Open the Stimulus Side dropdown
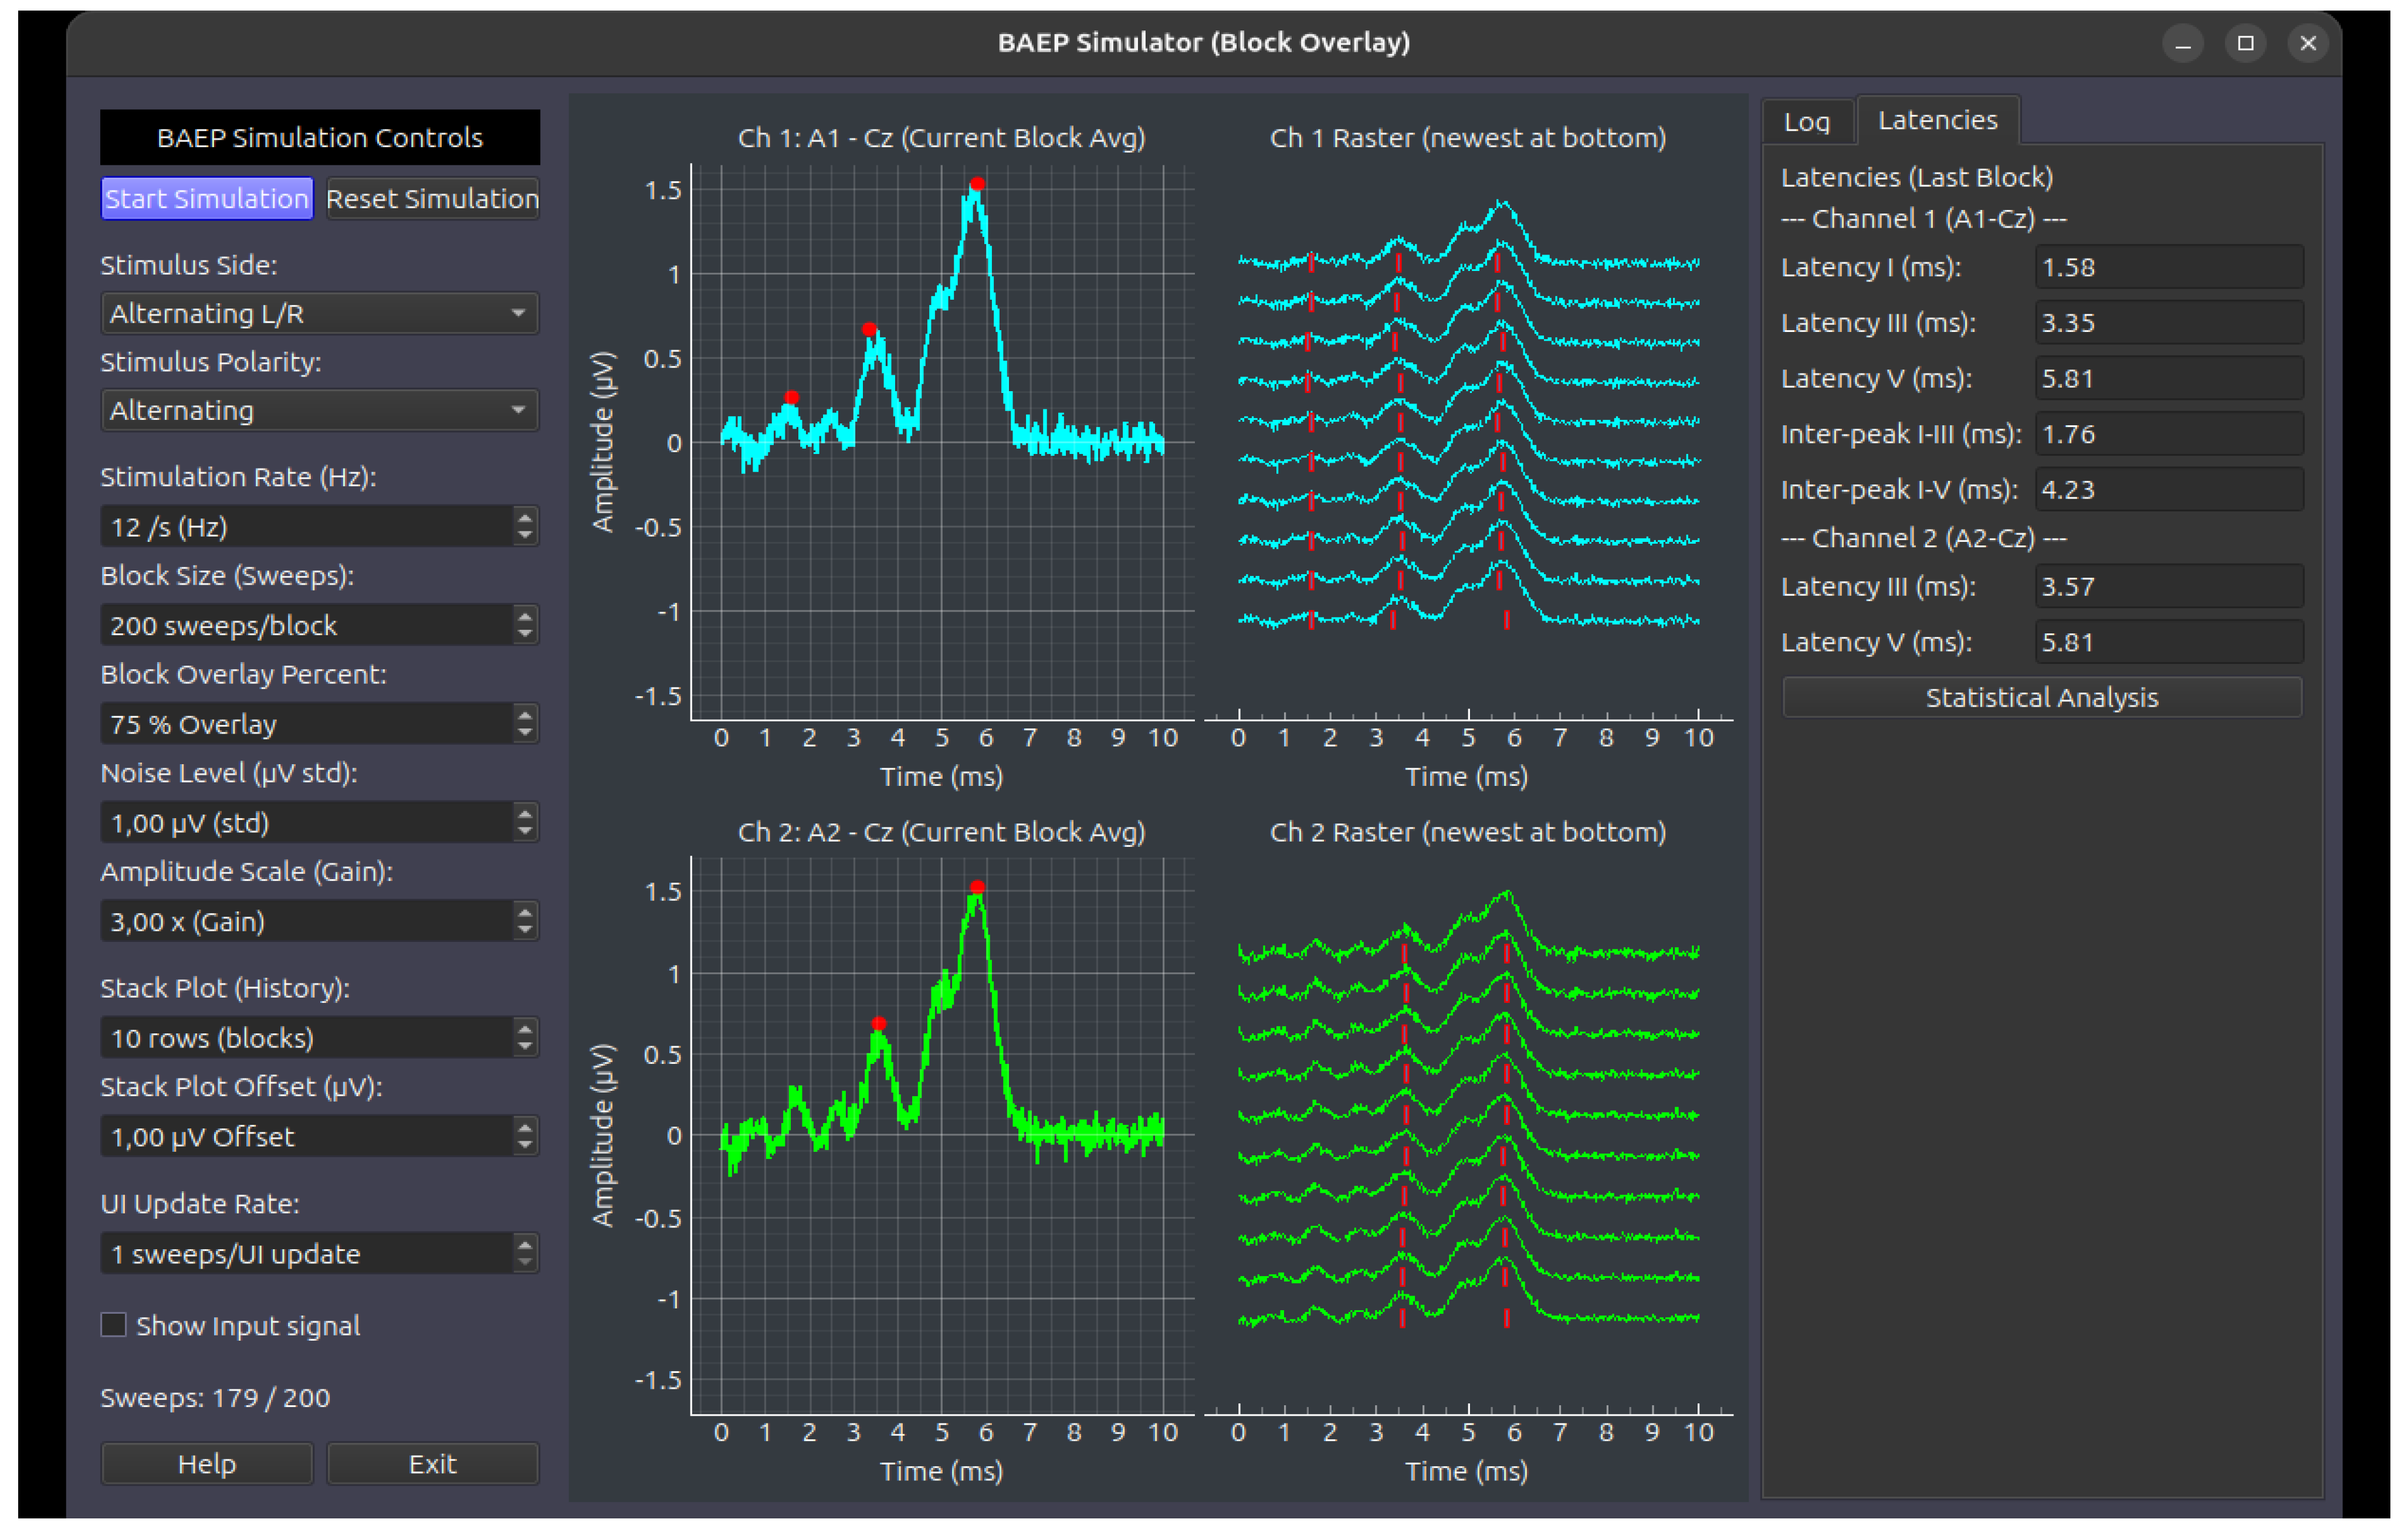This screenshot has height=1536, width=2408. click(320, 313)
